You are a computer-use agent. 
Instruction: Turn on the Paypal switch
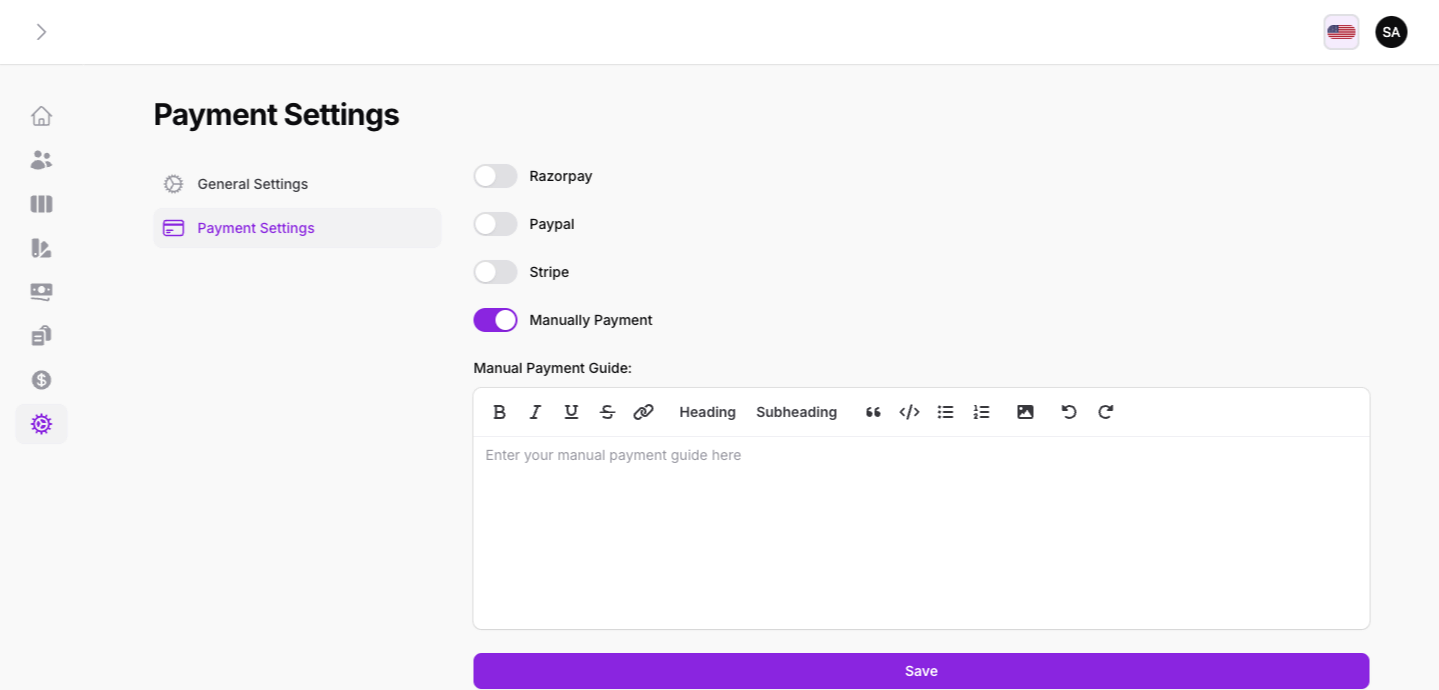click(x=495, y=224)
